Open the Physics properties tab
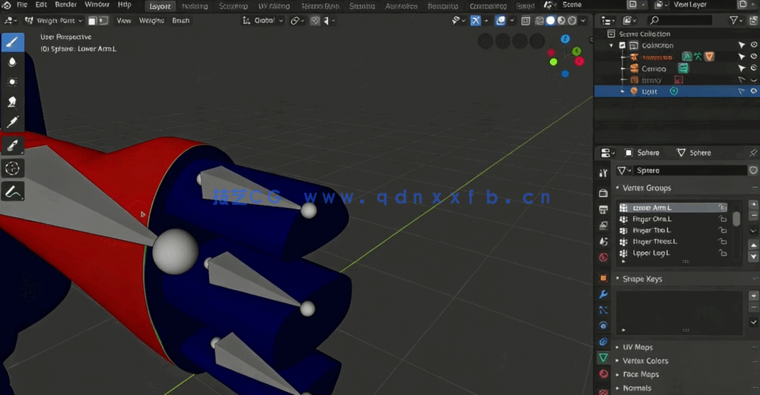Screen dimensions: 760x395 click(603, 326)
